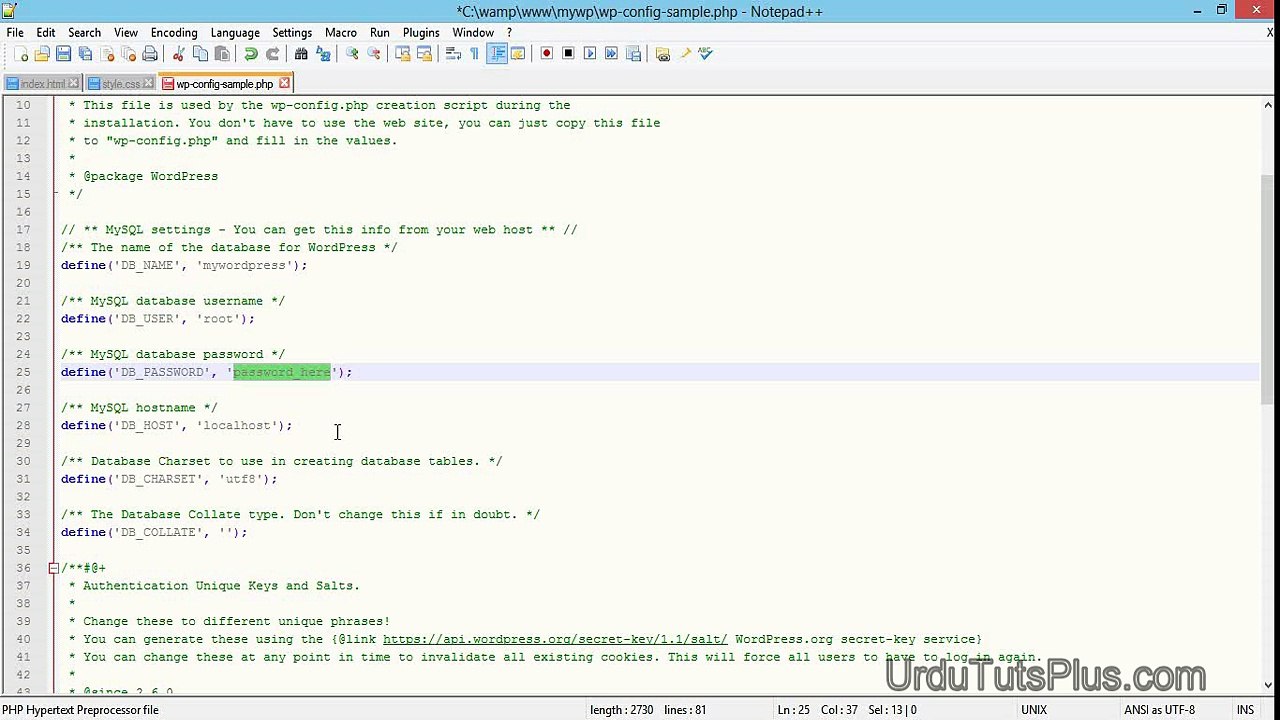1280x720 pixels.
Task: Save the current file via toolbar
Action: [x=63, y=53]
